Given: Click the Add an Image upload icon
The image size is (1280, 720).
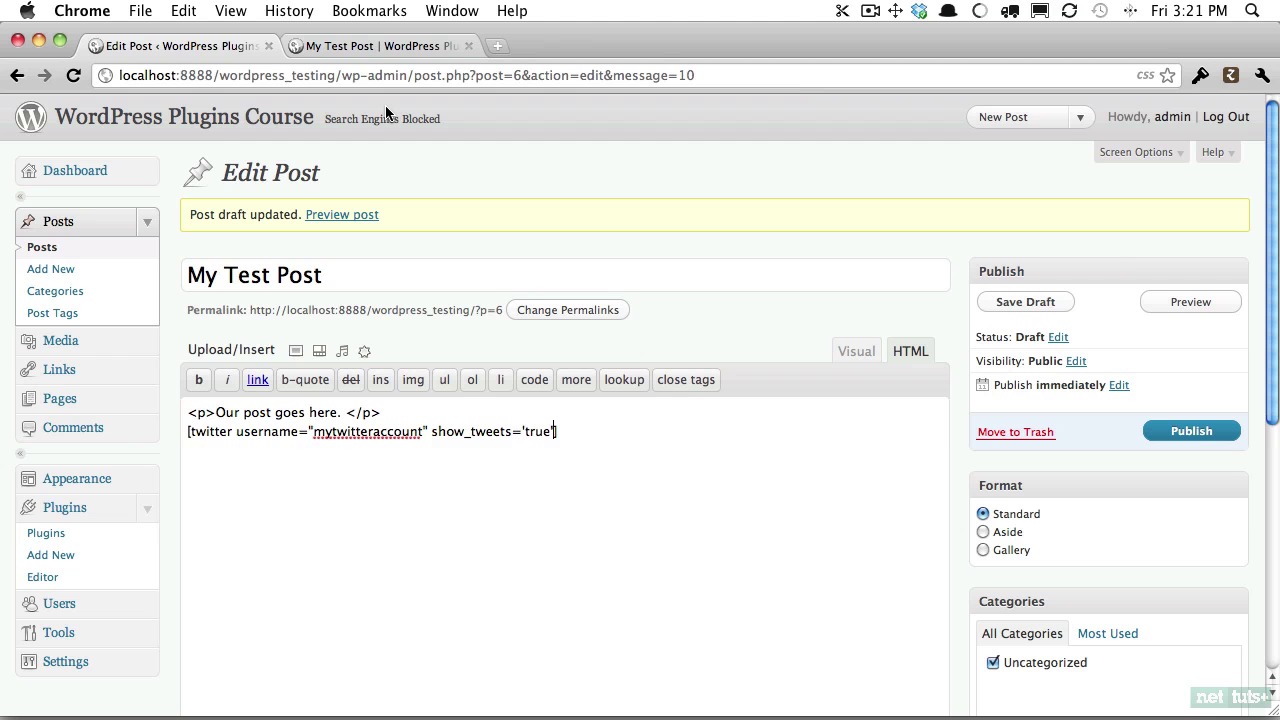Looking at the screenshot, I should pos(296,351).
